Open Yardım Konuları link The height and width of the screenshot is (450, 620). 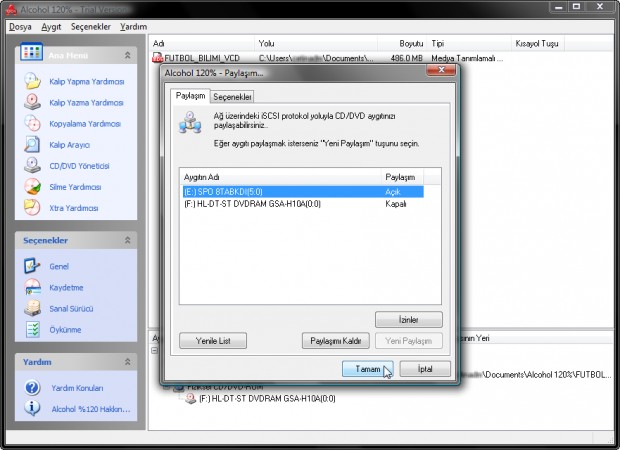[x=77, y=388]
